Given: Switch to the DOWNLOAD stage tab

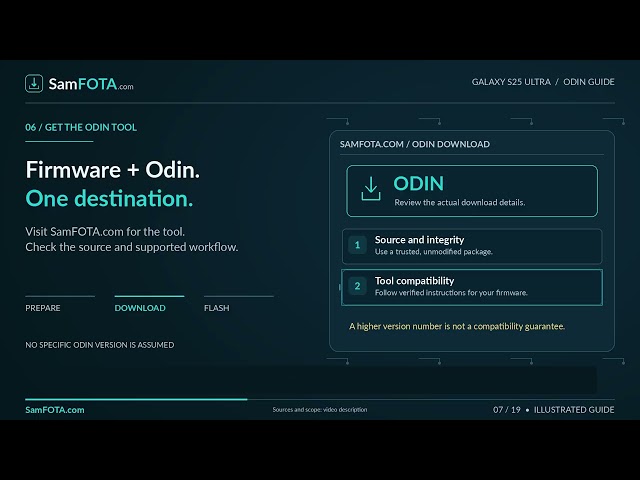Looking at the screenshot, I should tap(140, 308).
